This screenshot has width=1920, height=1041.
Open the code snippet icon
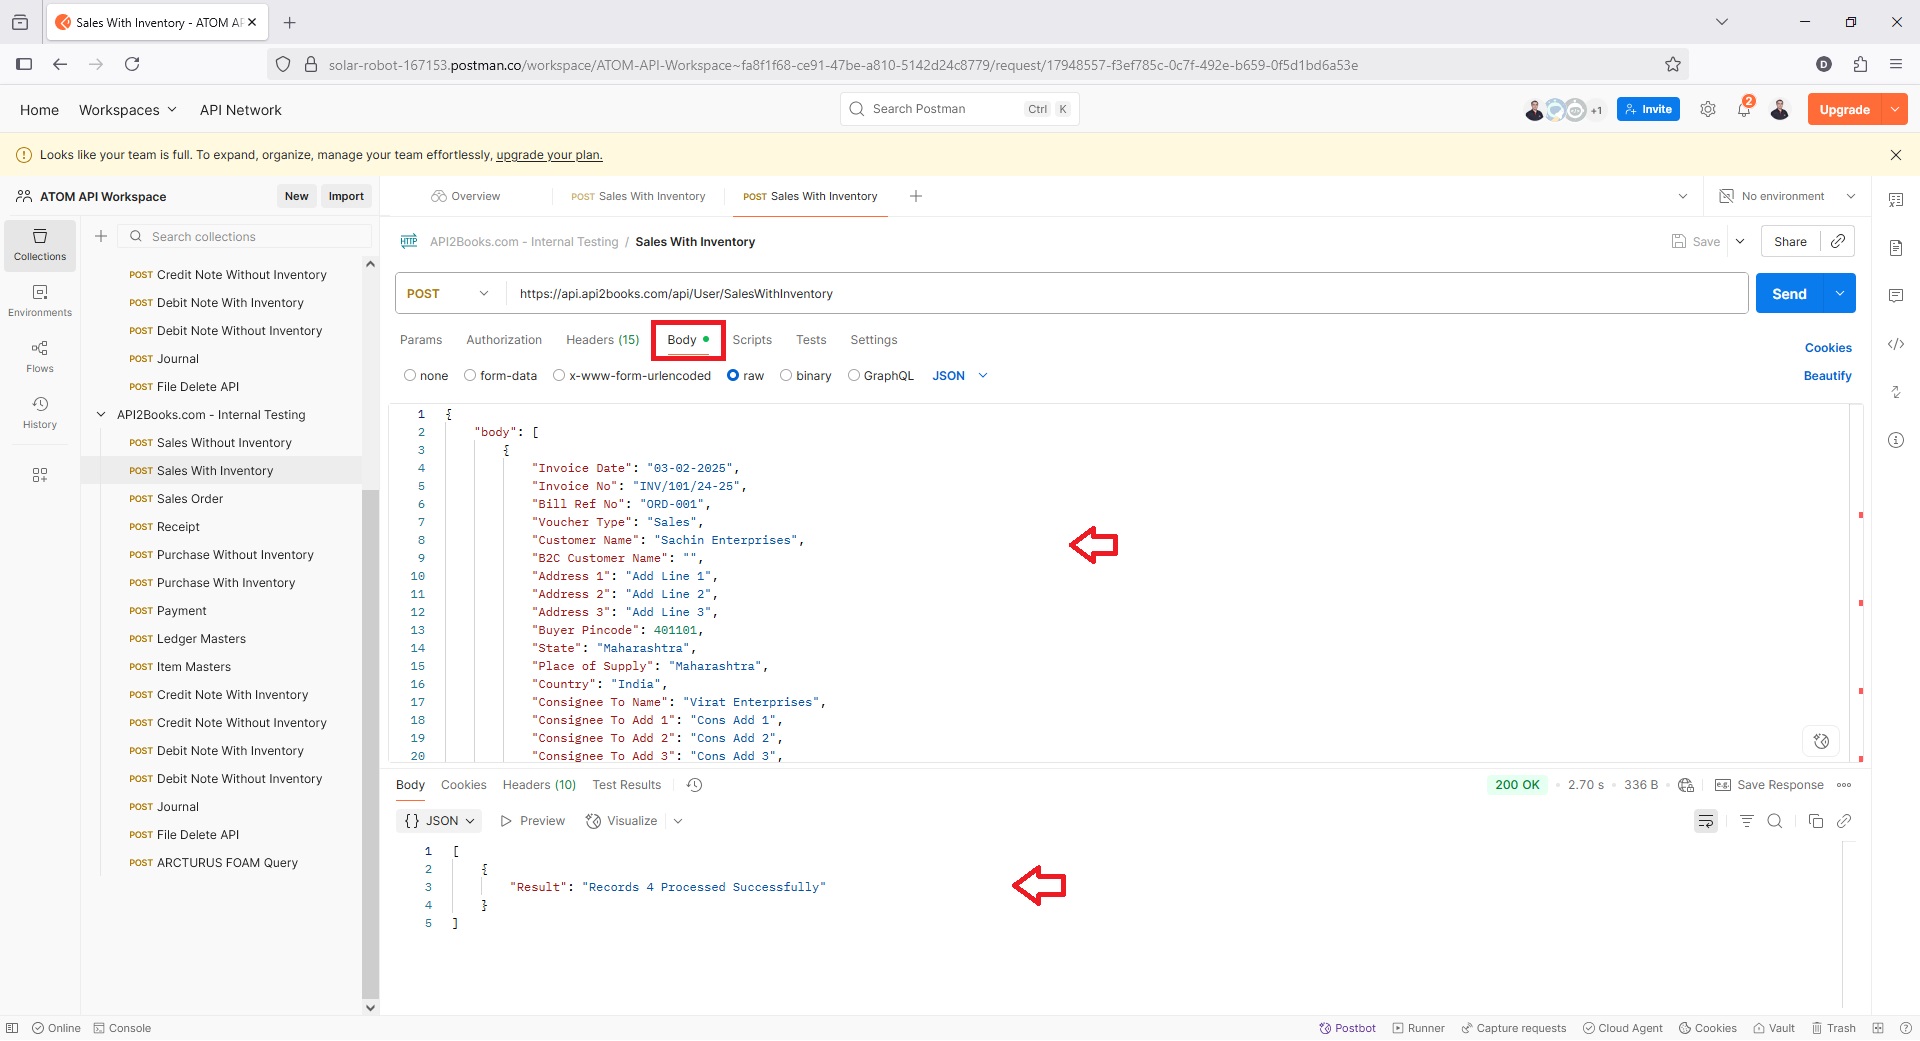click(1896, 344)
